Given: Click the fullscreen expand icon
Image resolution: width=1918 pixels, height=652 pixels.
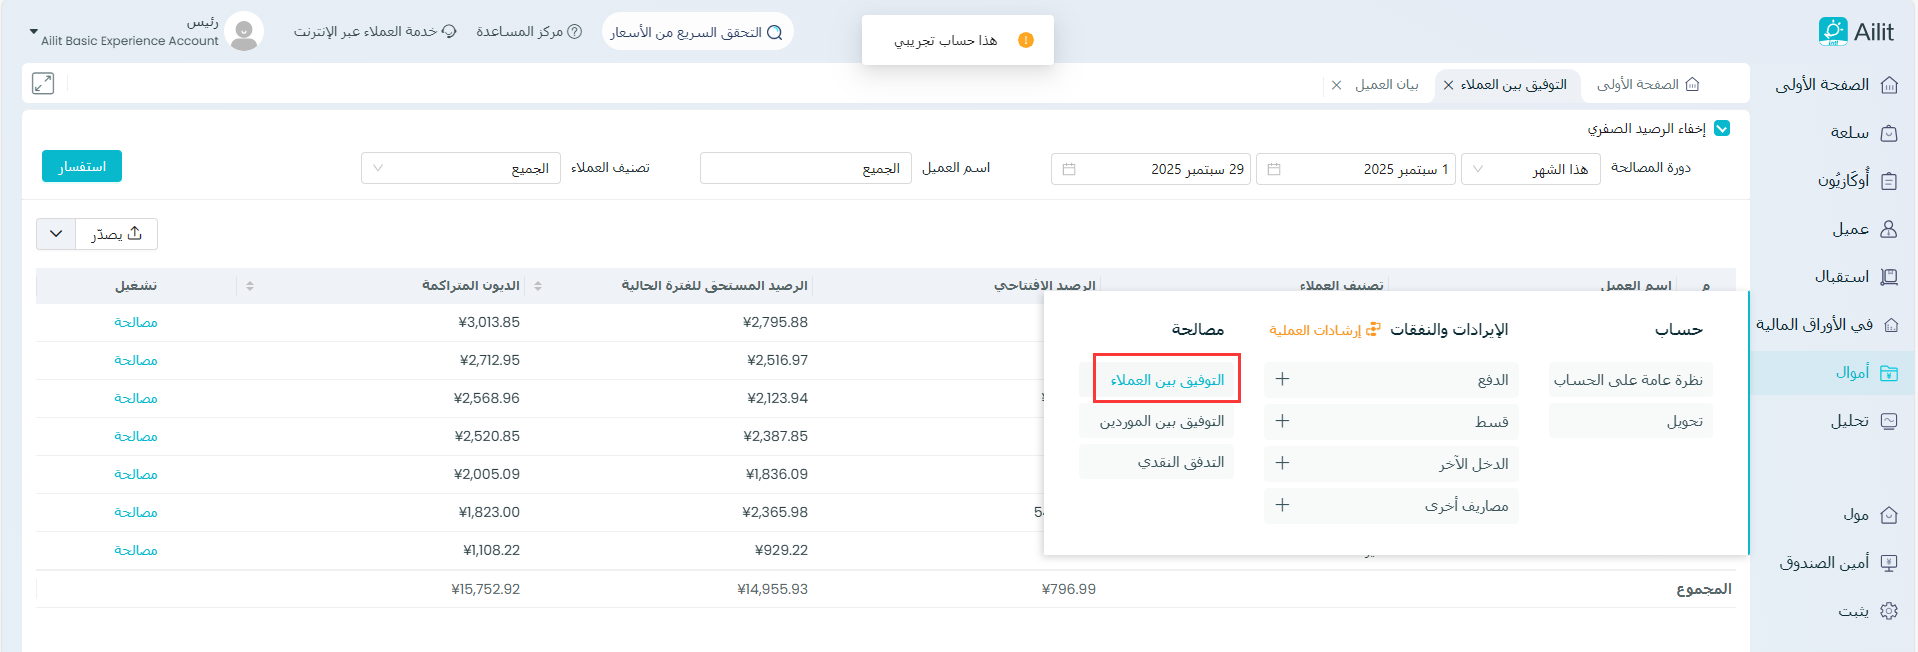Looking at the screenshot, I should point(43,84).
